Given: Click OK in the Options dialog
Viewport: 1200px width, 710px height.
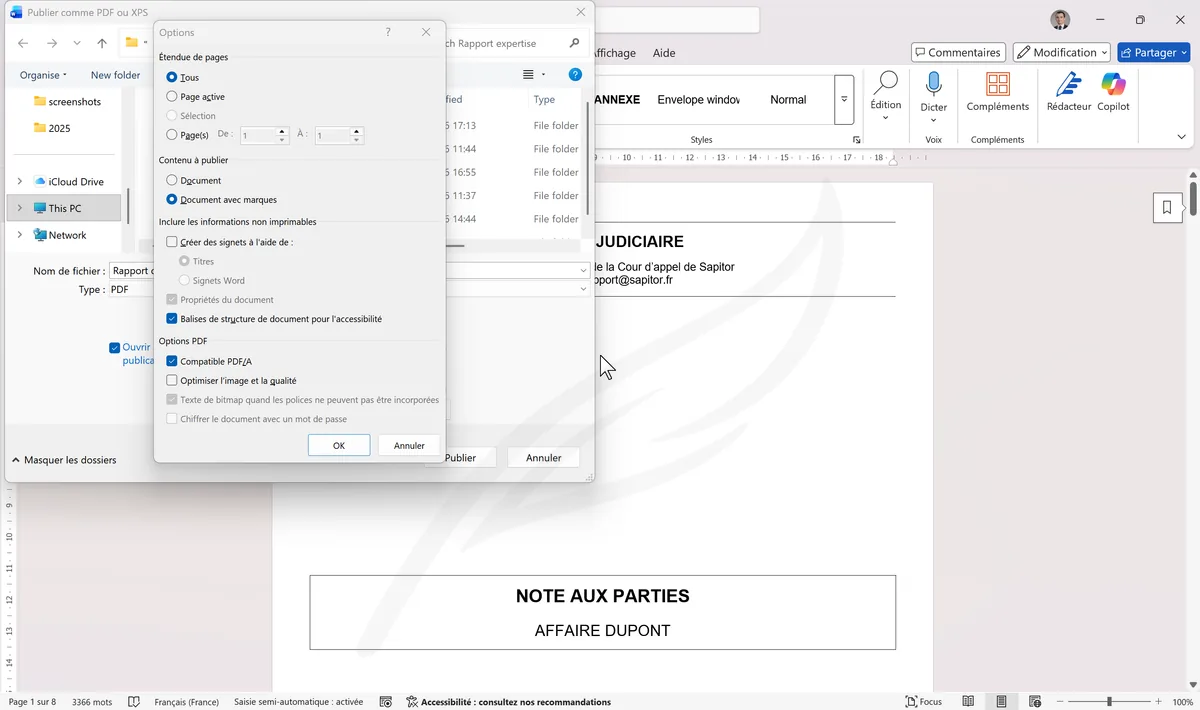Looking at the screenshot, I should (x=338, y=445).
